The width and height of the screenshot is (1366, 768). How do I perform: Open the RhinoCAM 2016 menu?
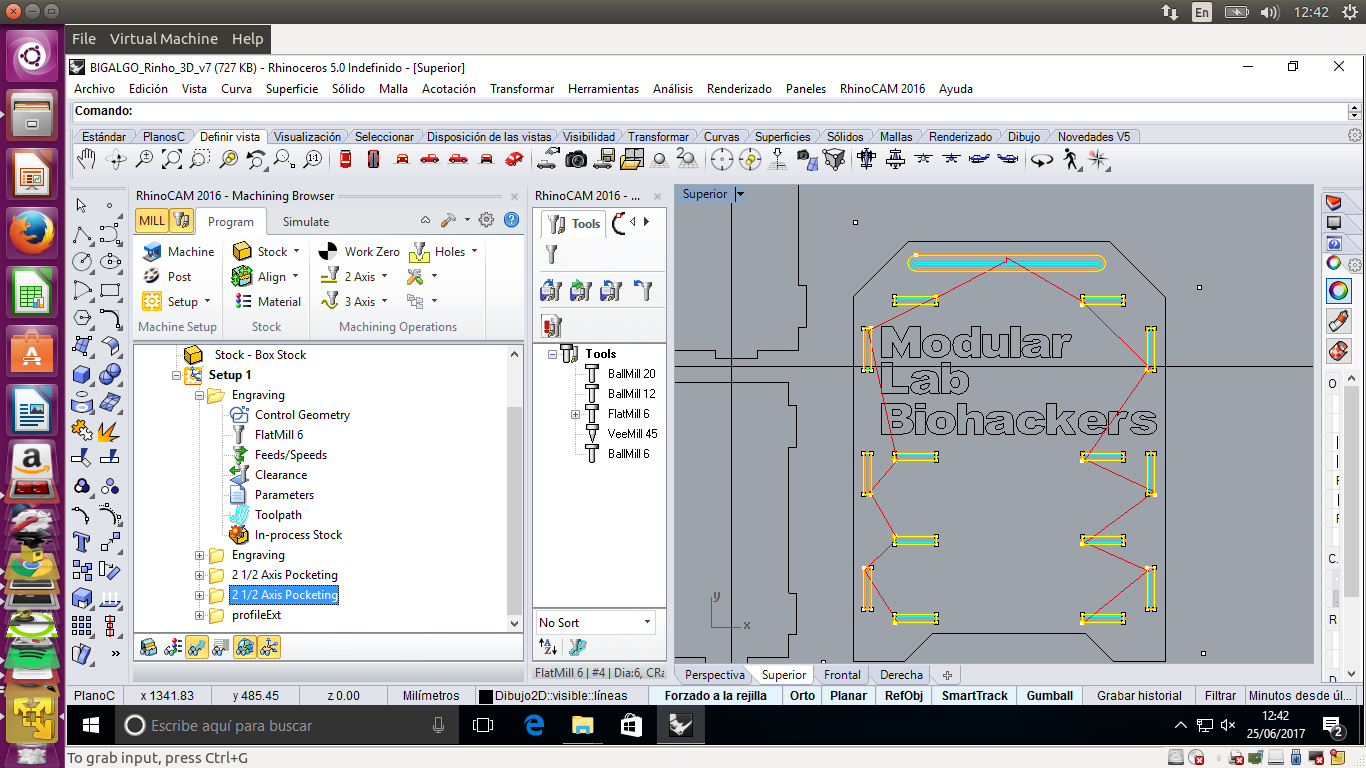coord(882,89)
